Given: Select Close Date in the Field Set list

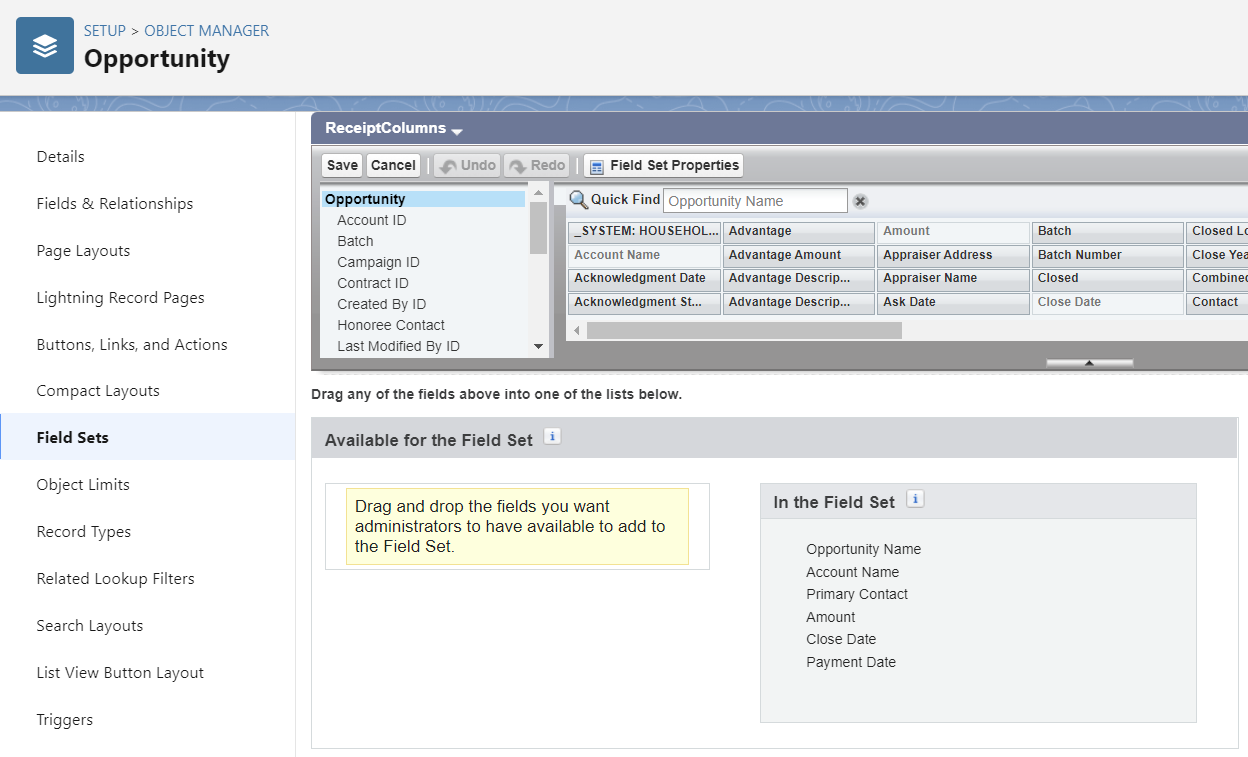Looking at the screenshot, I should [841, 639].
